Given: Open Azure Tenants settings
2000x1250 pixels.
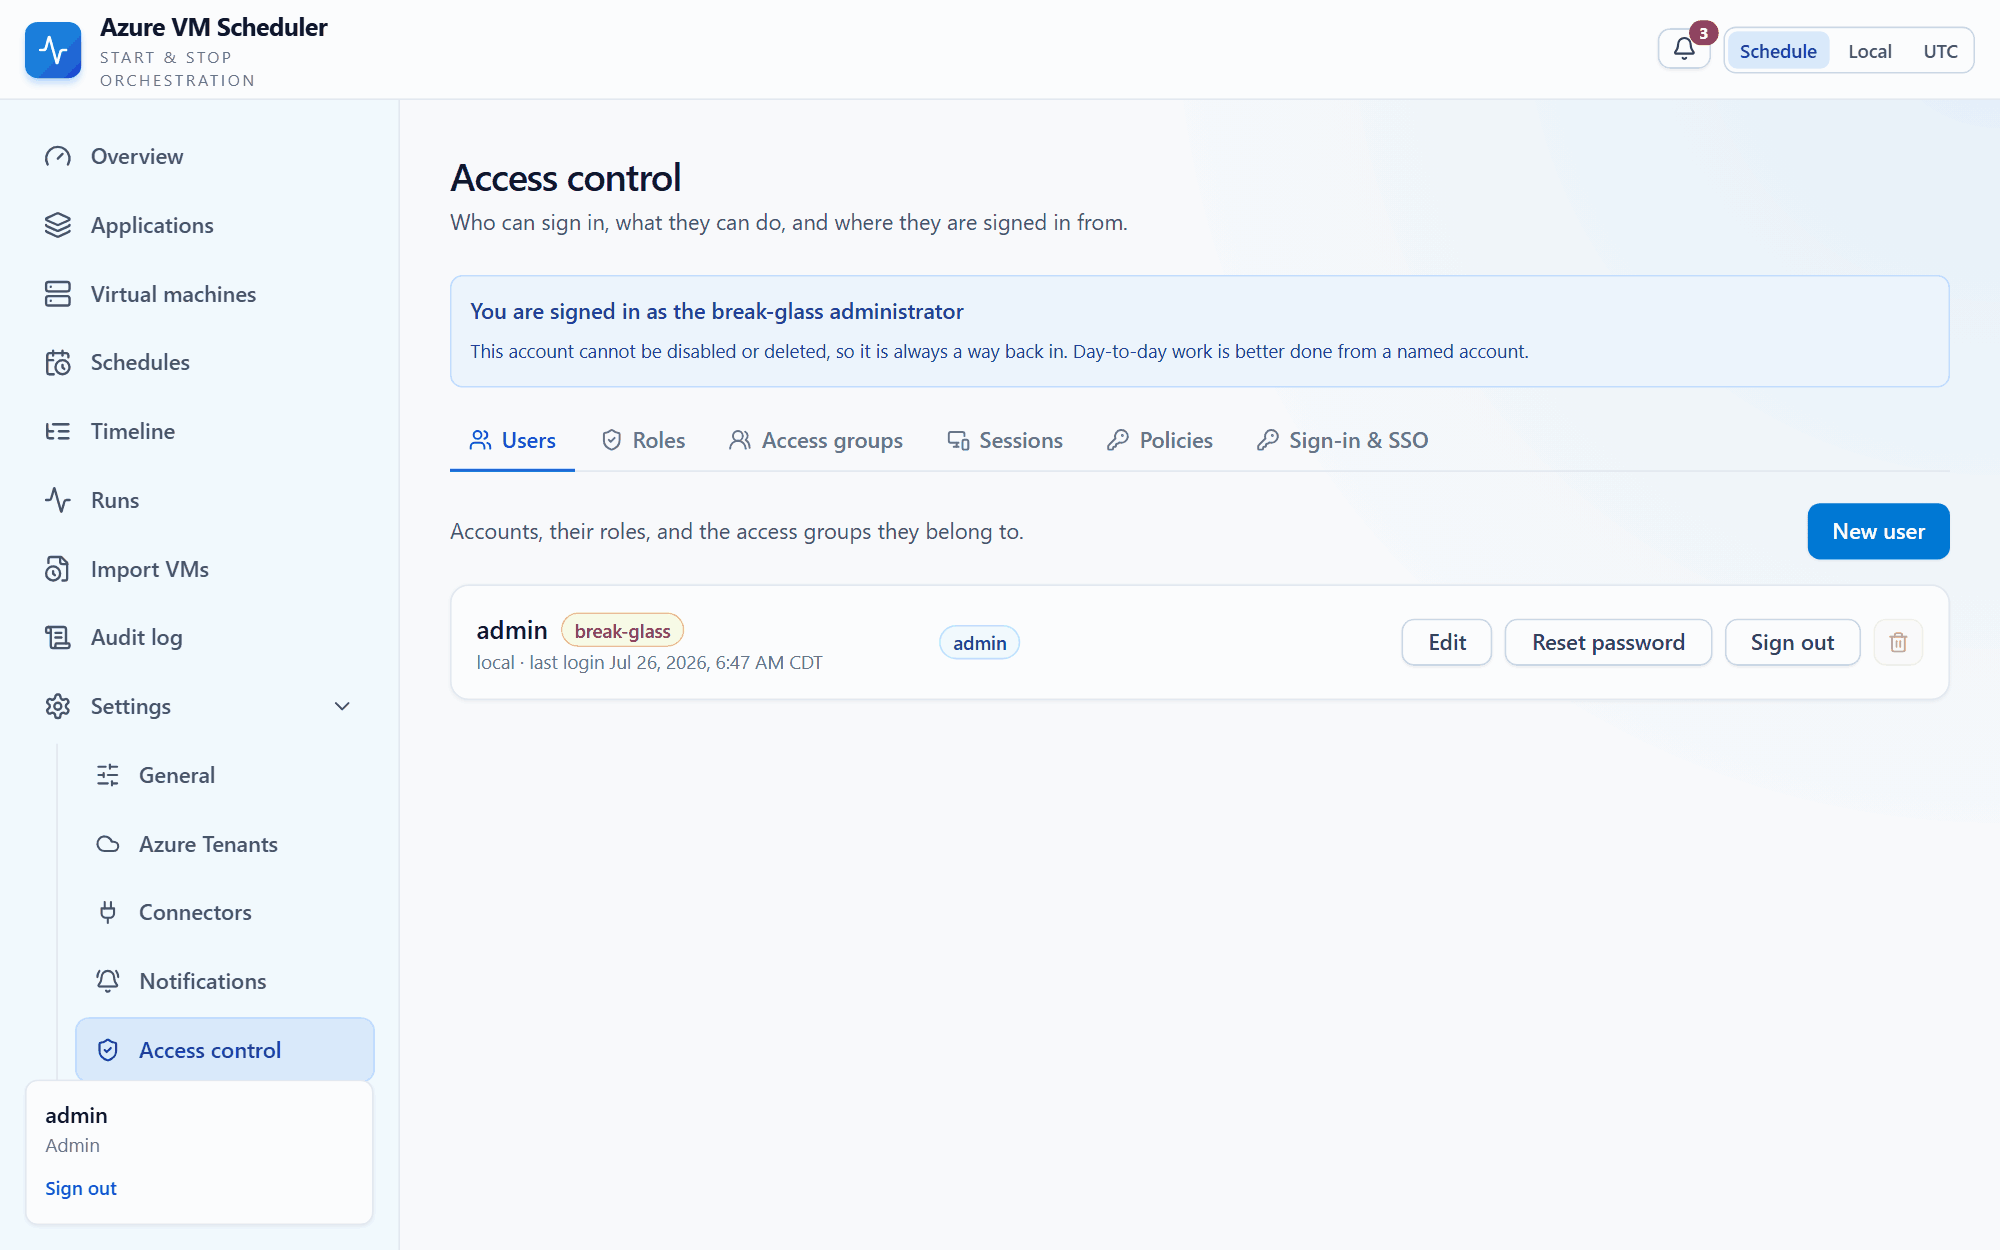Looking at the screenshot, I should [x=225, y=844].
